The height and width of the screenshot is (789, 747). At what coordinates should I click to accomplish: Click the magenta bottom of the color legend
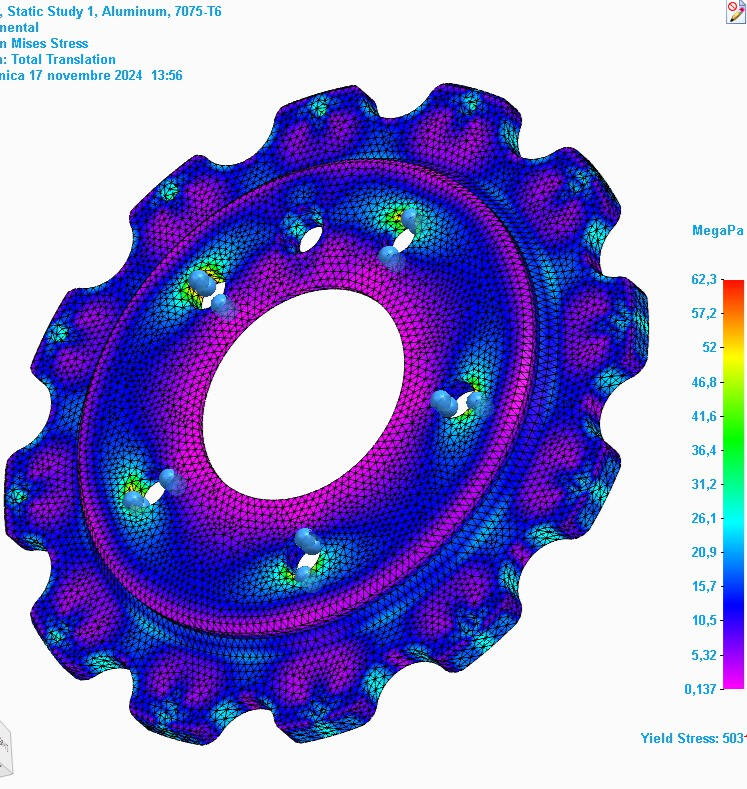(733, 682)
